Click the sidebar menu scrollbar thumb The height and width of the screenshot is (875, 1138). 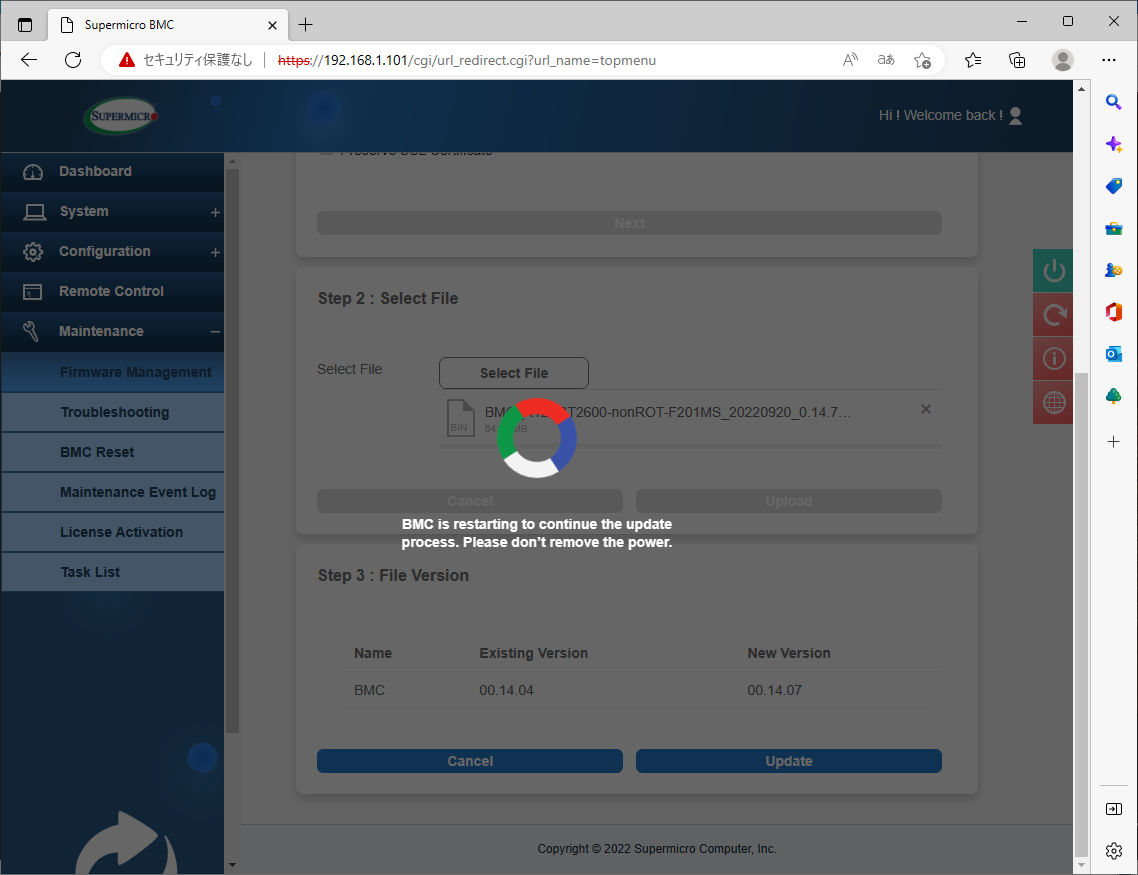click(232, 451)
